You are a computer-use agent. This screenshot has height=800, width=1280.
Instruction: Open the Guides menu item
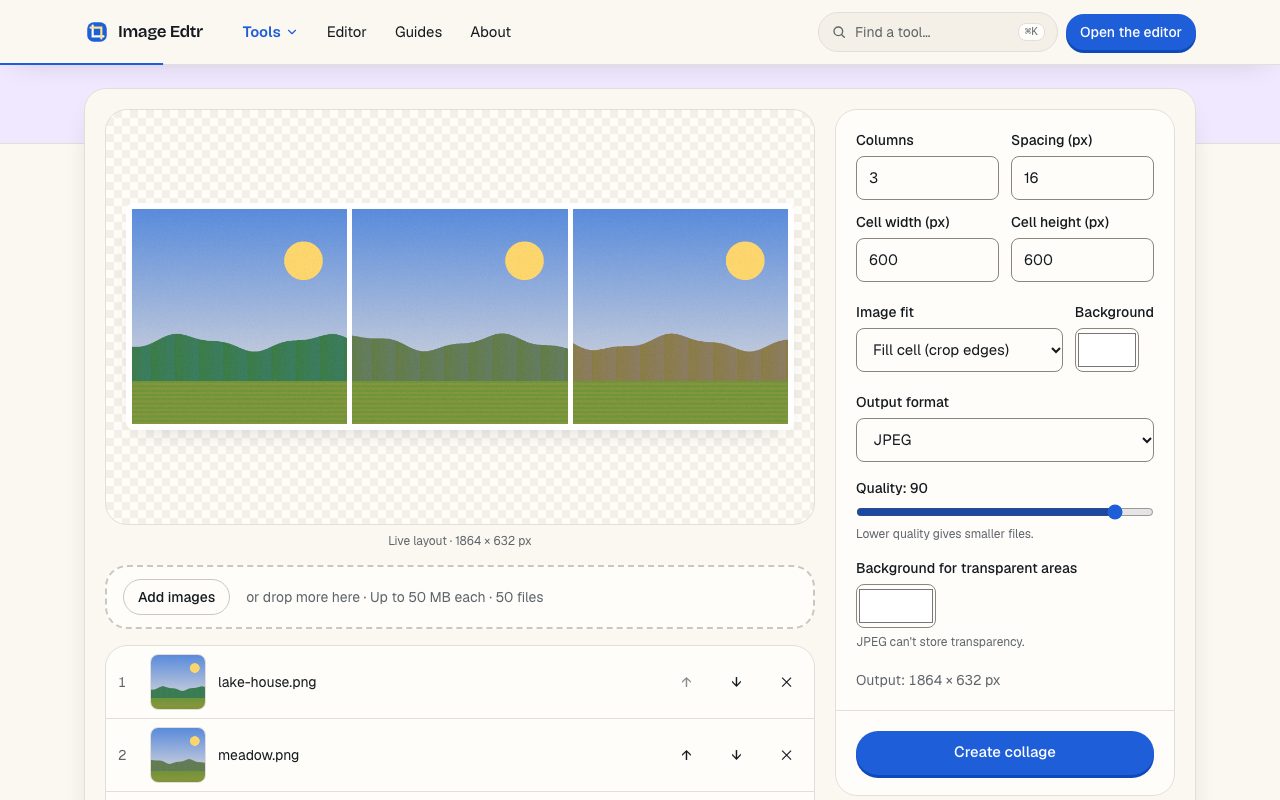click(418, 32)
